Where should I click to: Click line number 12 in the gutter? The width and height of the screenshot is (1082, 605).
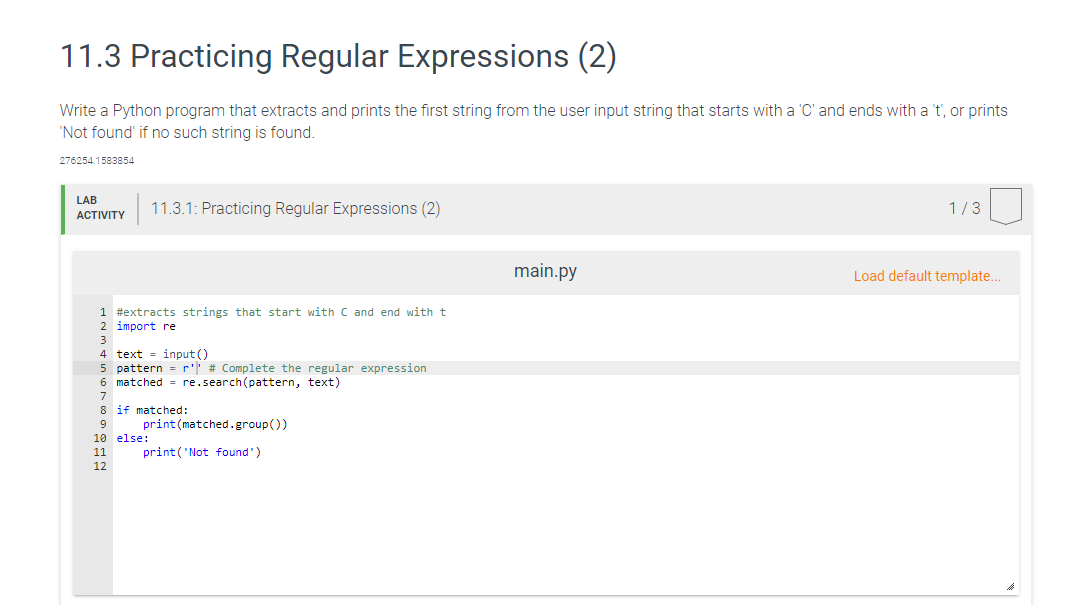pyautogui.click(x=99, y=466)
